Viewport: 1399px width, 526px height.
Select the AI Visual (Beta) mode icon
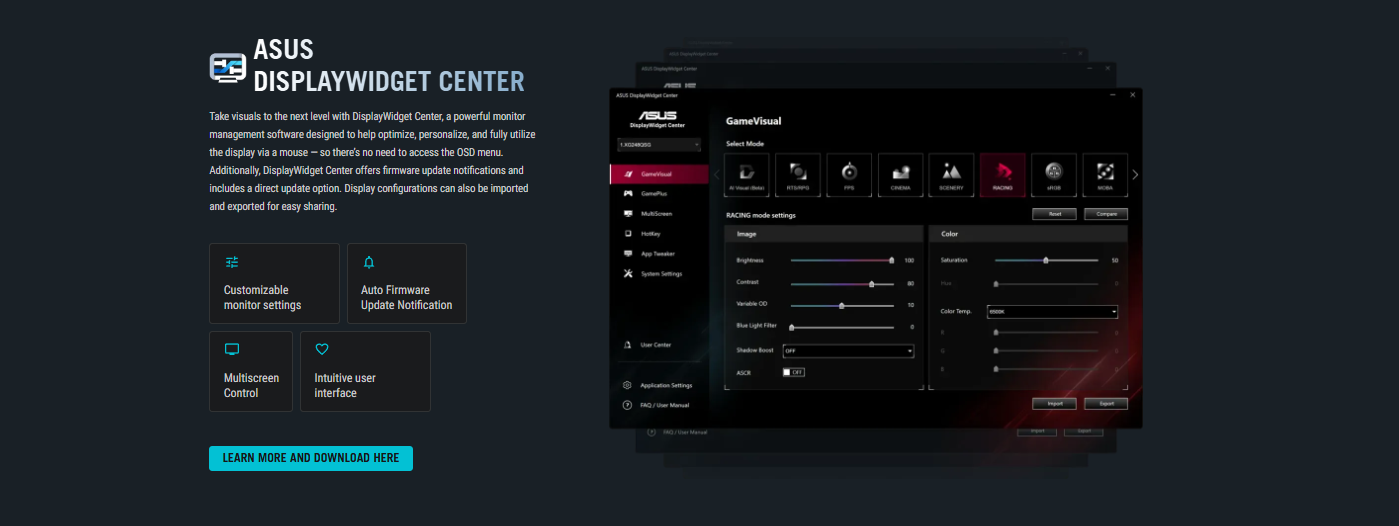point(746,175)
